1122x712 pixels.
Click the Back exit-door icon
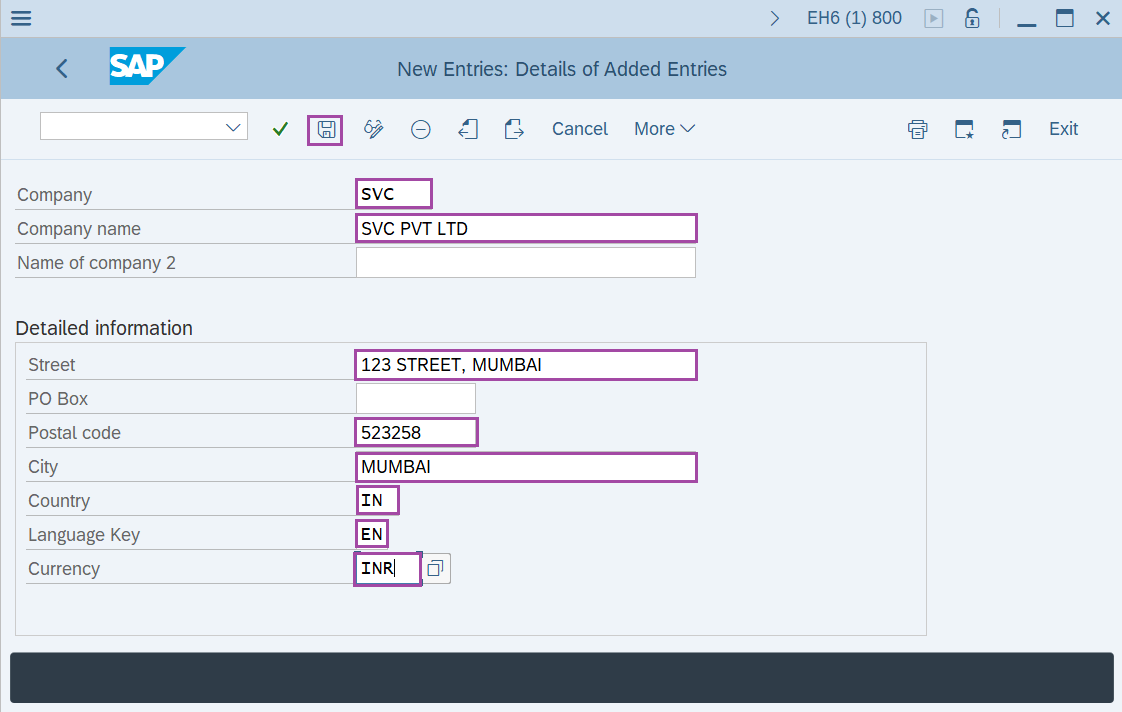click(x=468, y=129)
